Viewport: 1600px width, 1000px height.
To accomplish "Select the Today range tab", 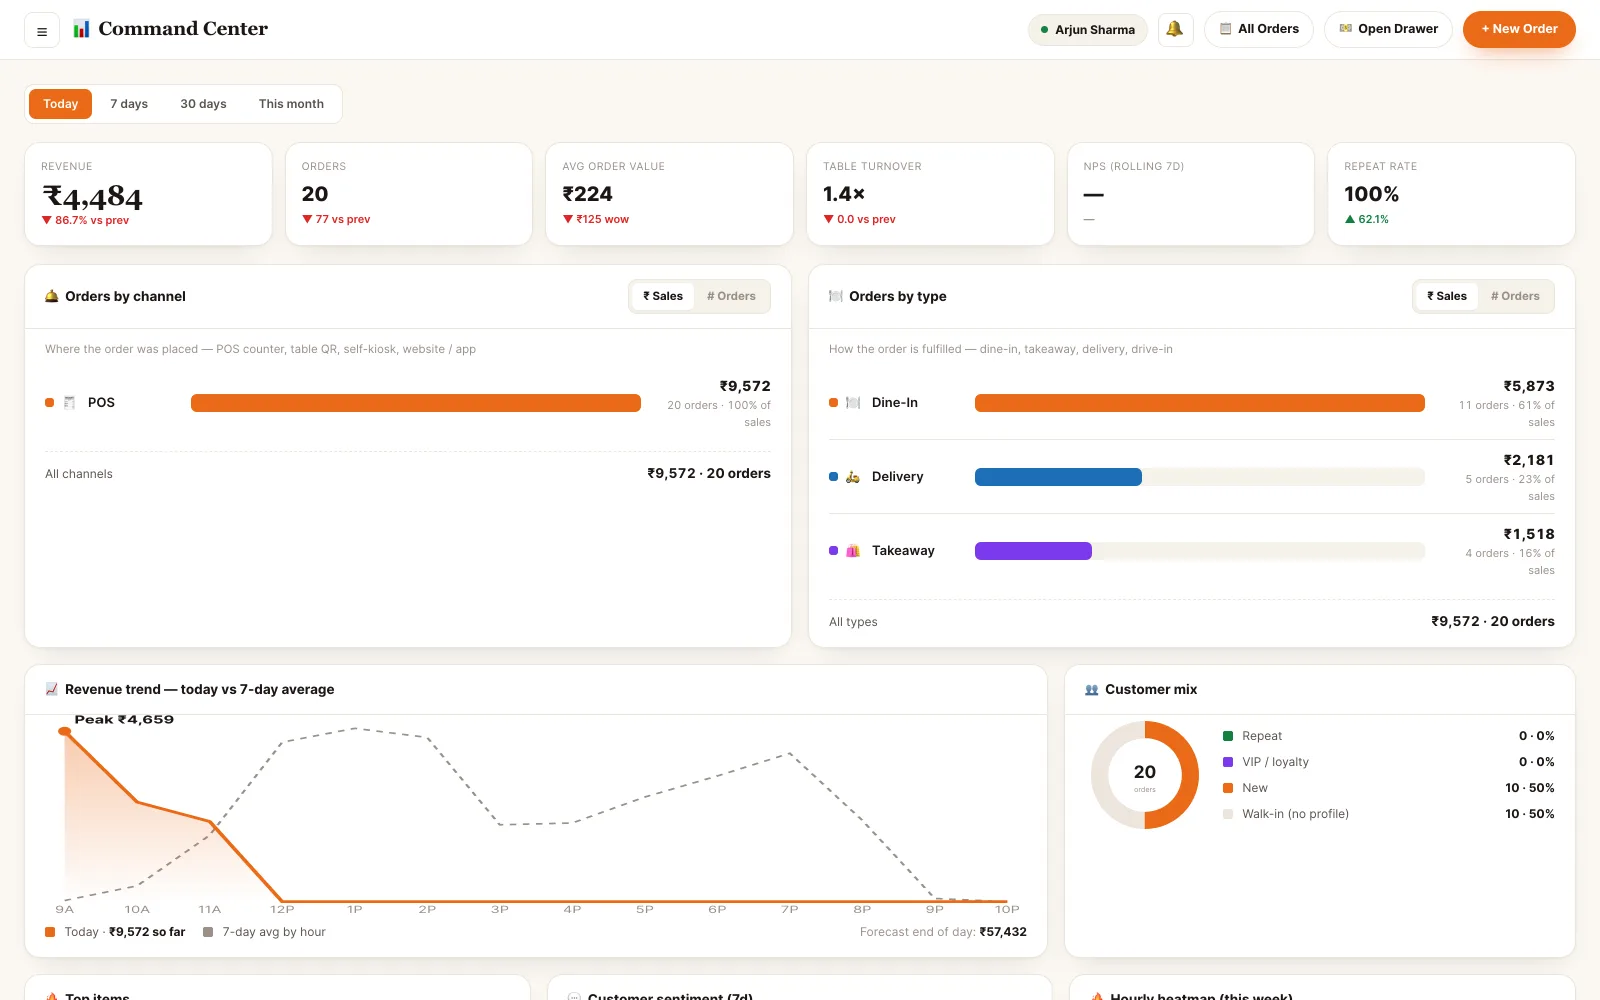I will pos(60,104).
